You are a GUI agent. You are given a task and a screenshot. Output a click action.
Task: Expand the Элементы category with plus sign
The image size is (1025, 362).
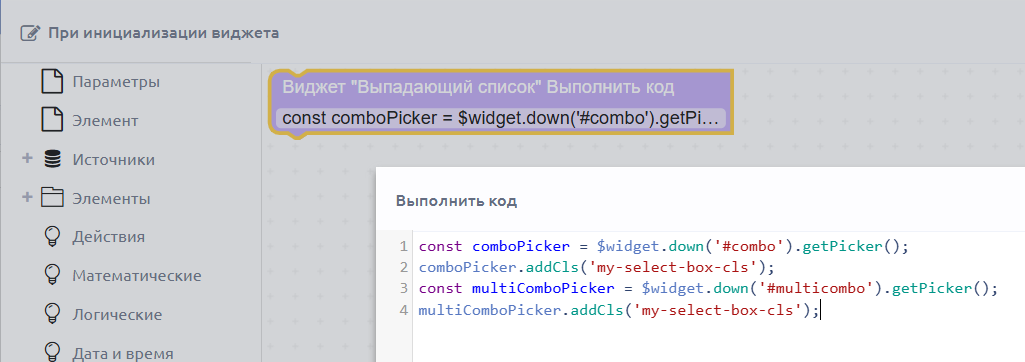(x=27, y=197)
